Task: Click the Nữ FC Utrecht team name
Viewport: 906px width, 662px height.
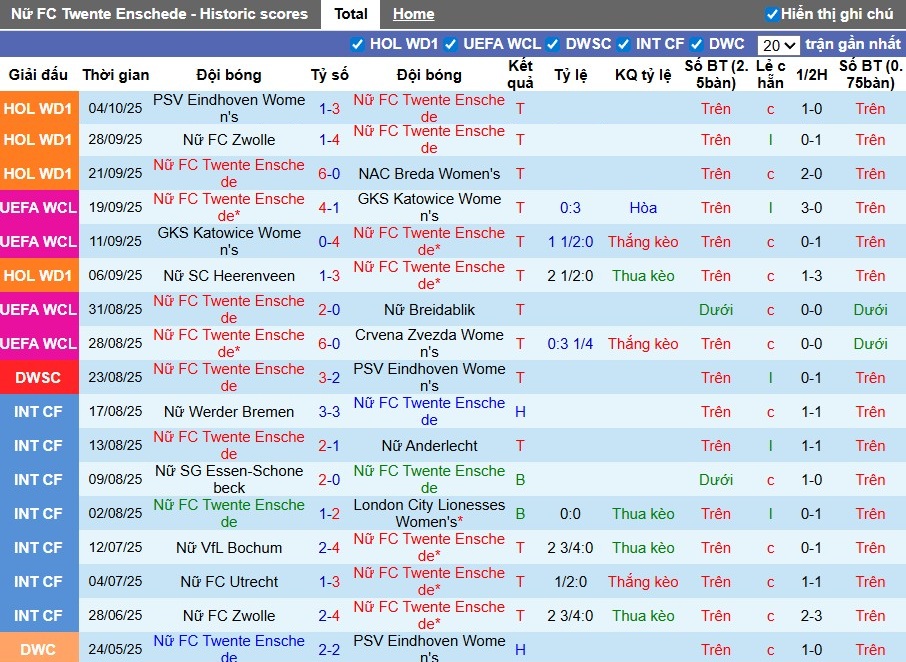Action: tap(229, 582)
